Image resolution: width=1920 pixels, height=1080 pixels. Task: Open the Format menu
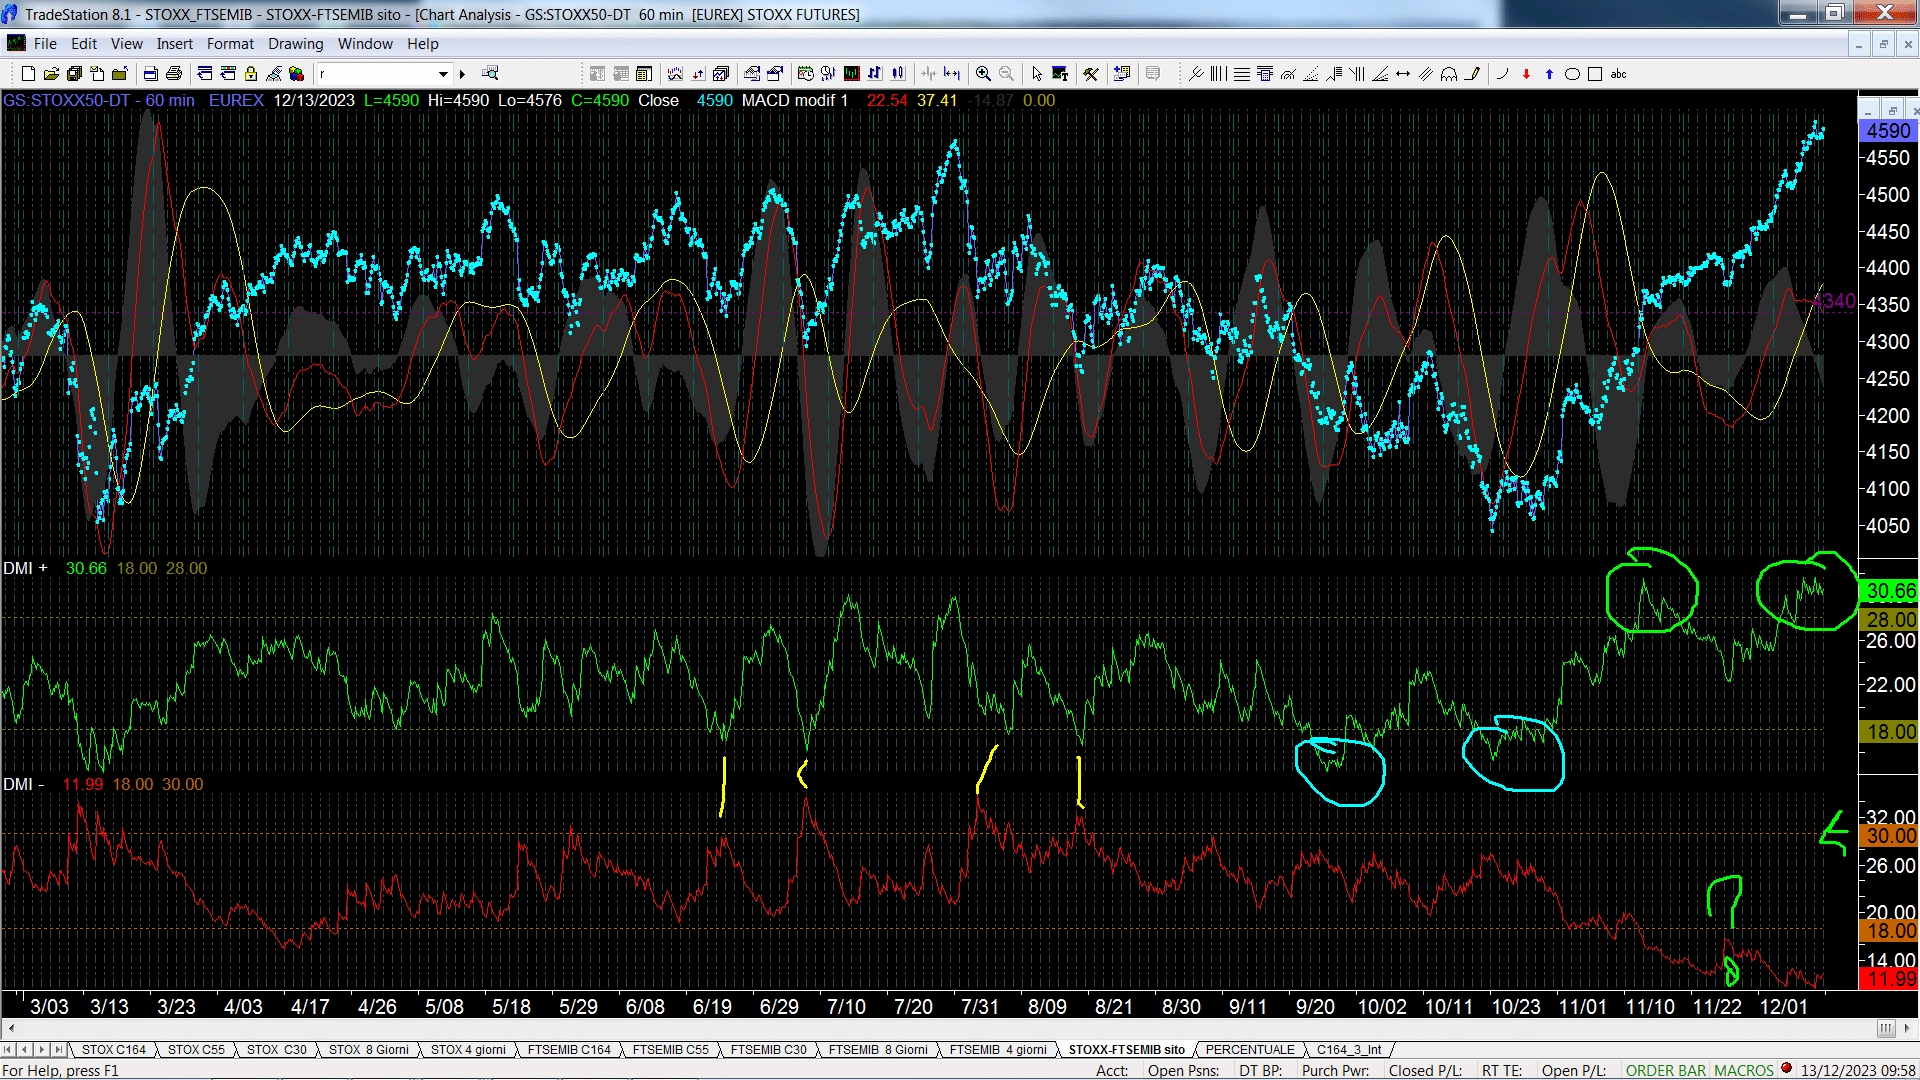pos(230,44)
